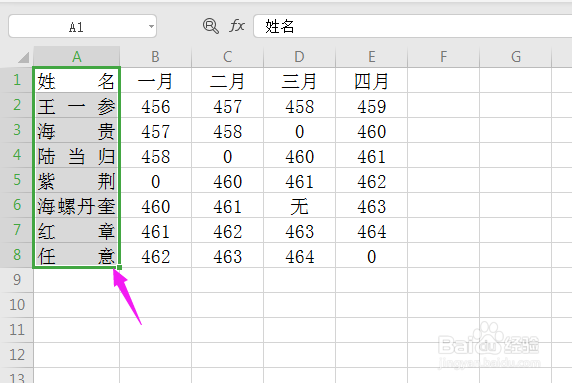Select row 11 header
This screenshot has height=383, width=572.
17,330
